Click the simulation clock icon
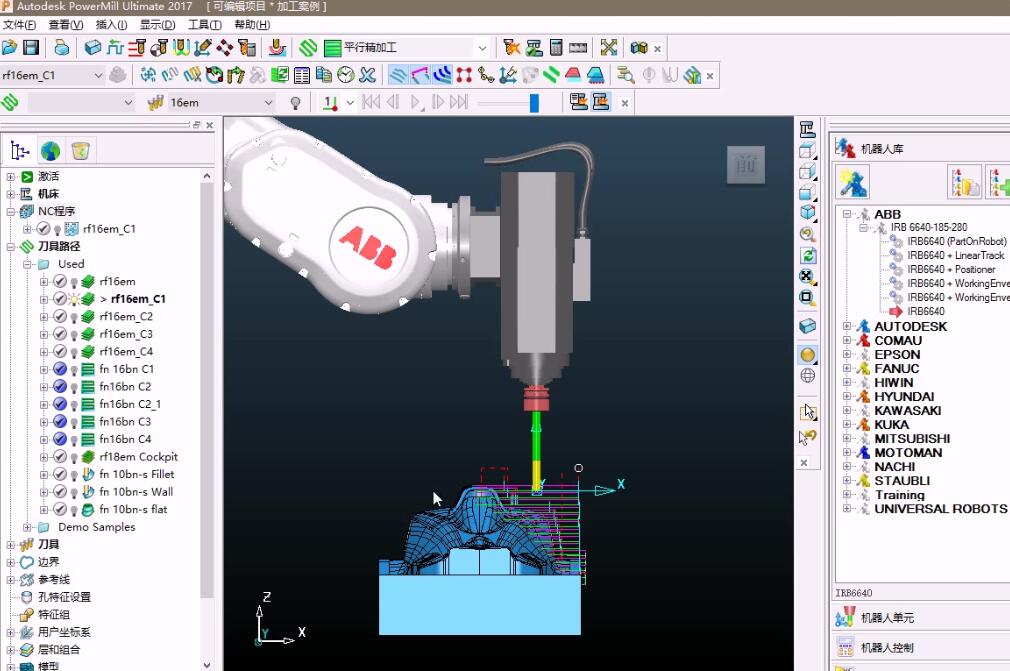Viewport: 1010px width, 671px height. pos(346,75)
